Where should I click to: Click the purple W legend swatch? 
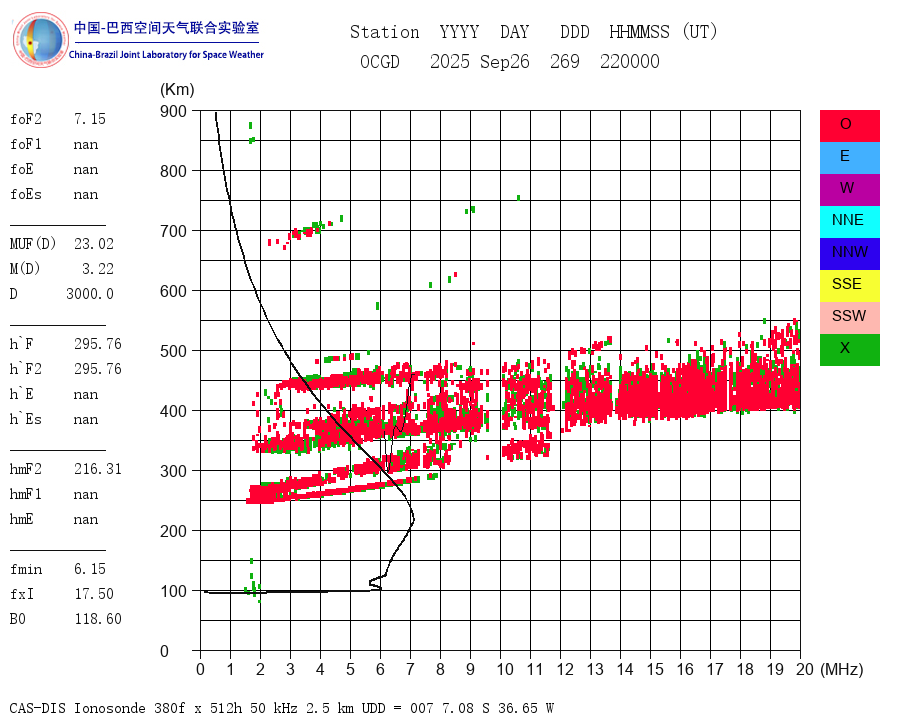point(849,189)
